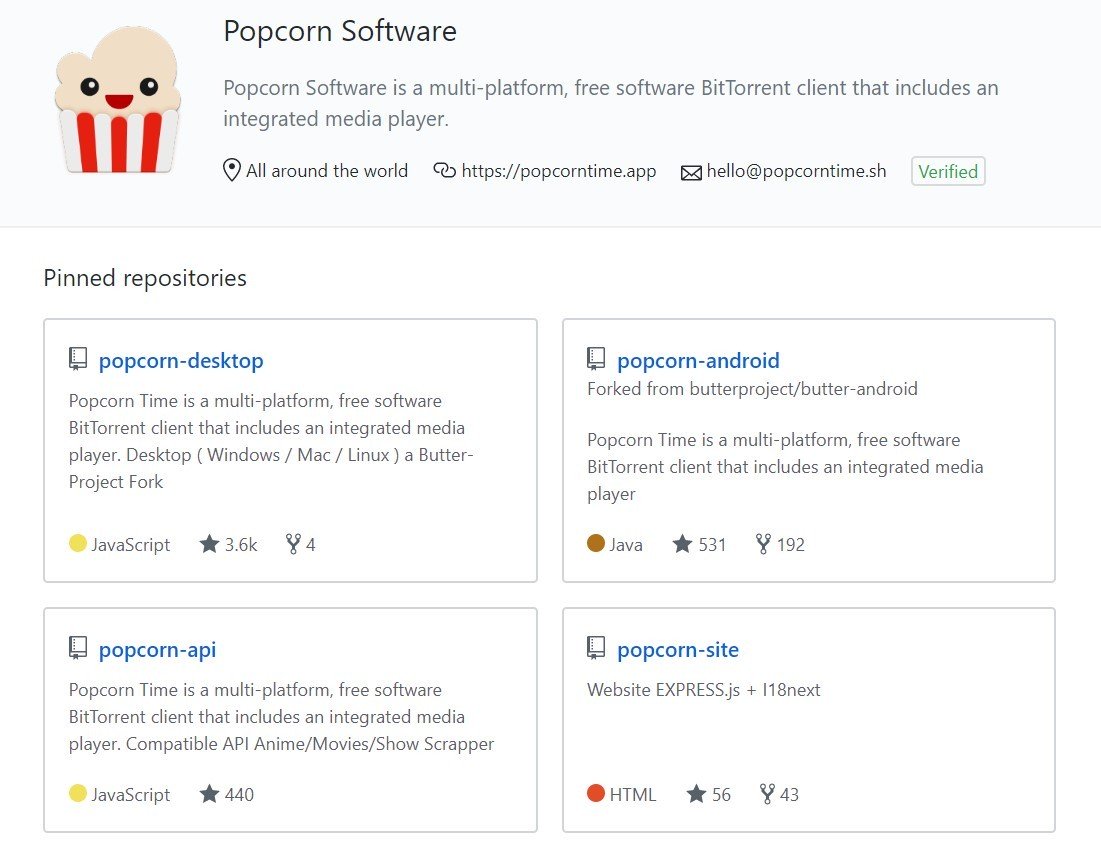Open the popcorn-android repository

tap(698, 360)
